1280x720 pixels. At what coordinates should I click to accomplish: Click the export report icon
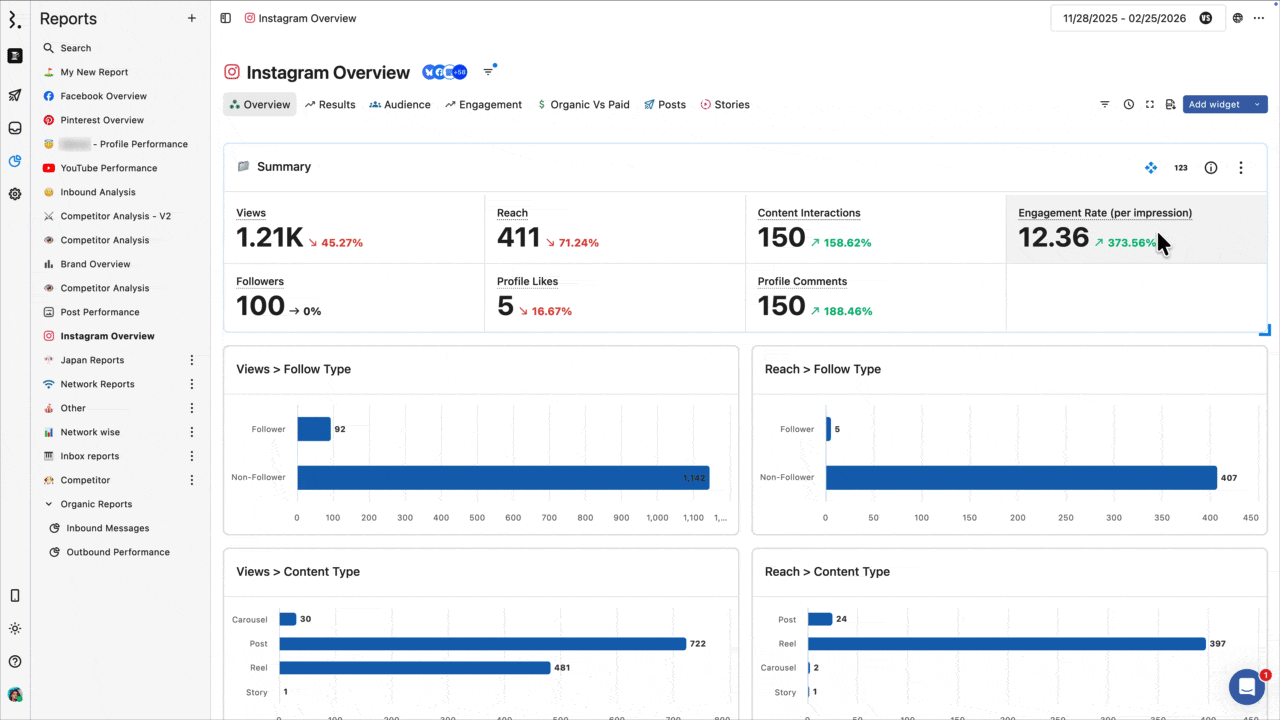[x=1170, y=104]
